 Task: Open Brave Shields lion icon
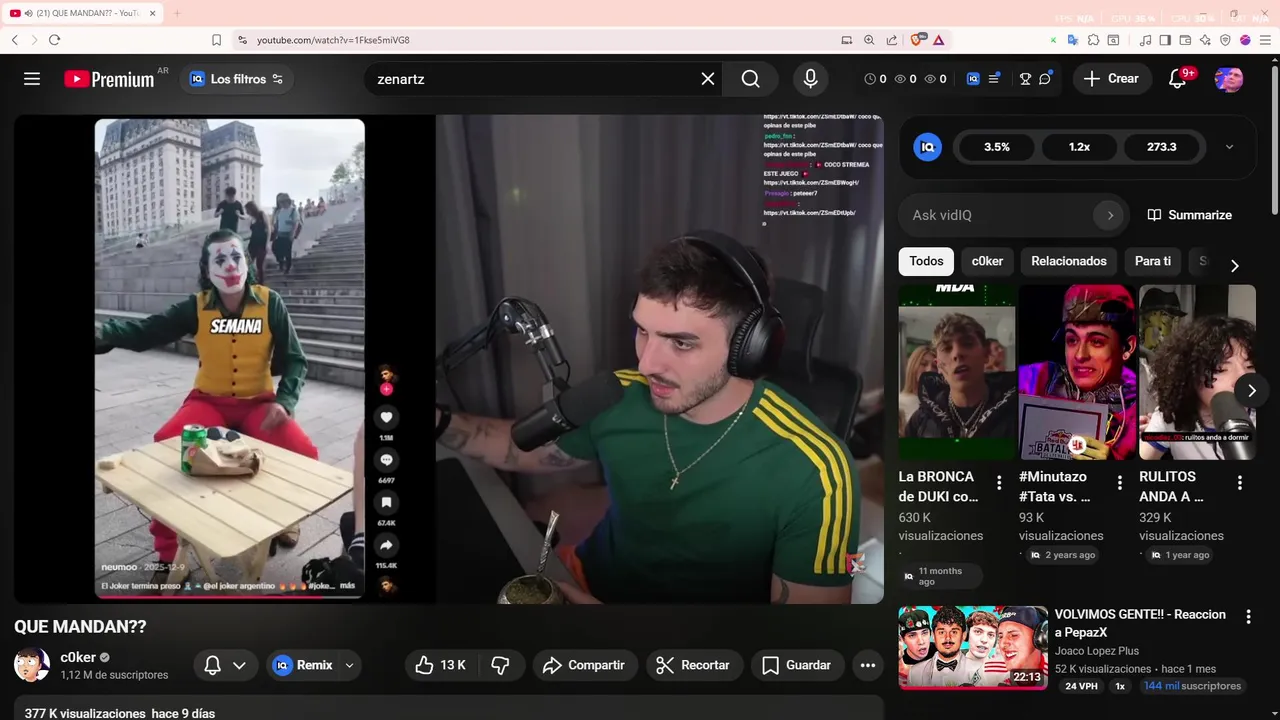tap(917, 40)
